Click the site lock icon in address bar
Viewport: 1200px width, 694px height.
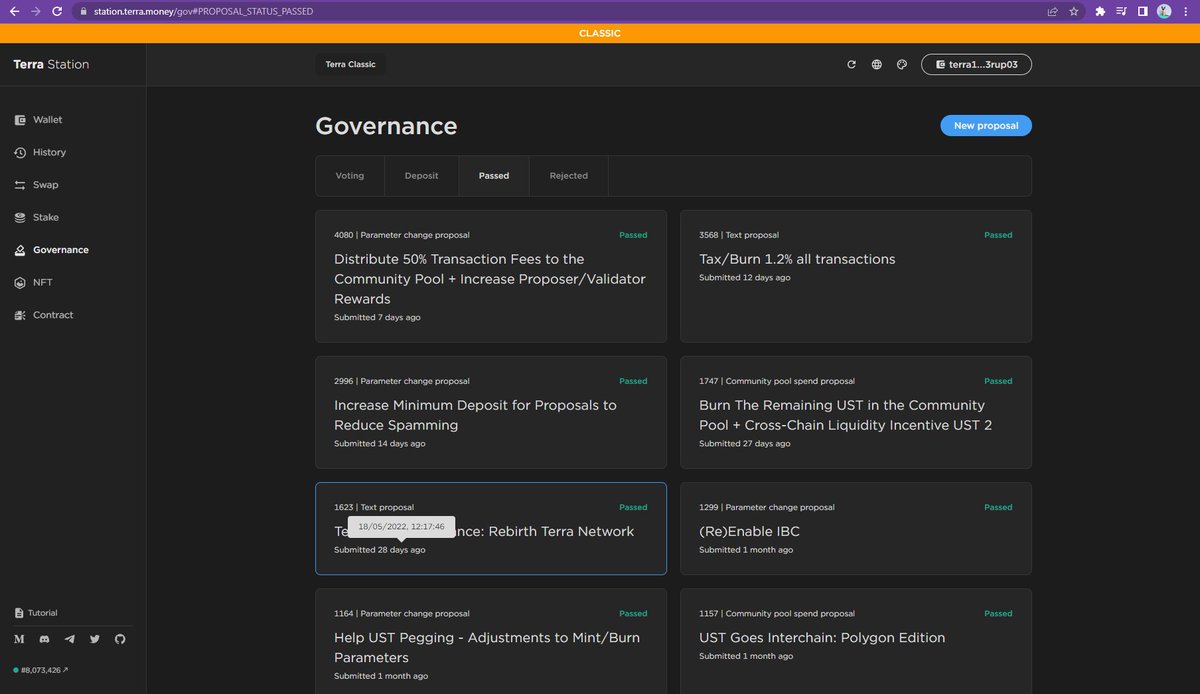84,11
